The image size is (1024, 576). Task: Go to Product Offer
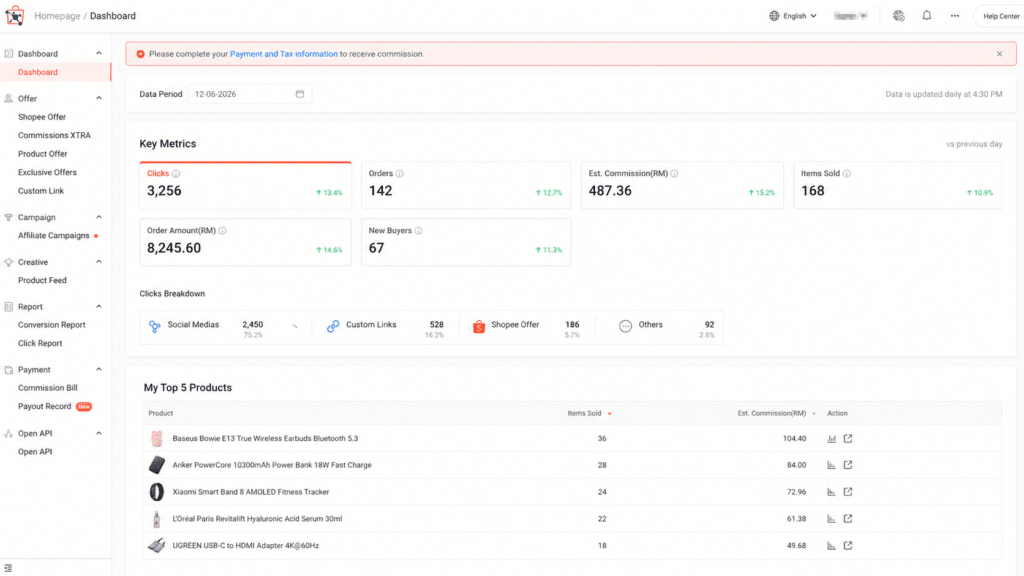(42, 154)
